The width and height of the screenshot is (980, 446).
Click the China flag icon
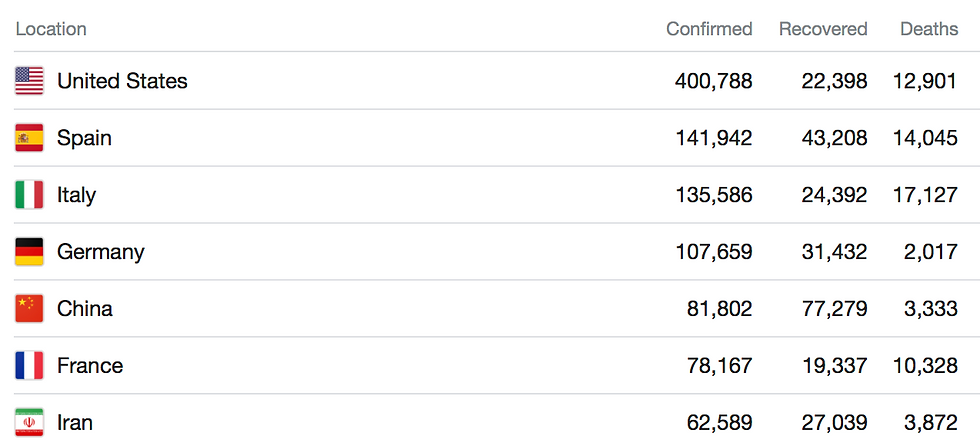[29, 309]
